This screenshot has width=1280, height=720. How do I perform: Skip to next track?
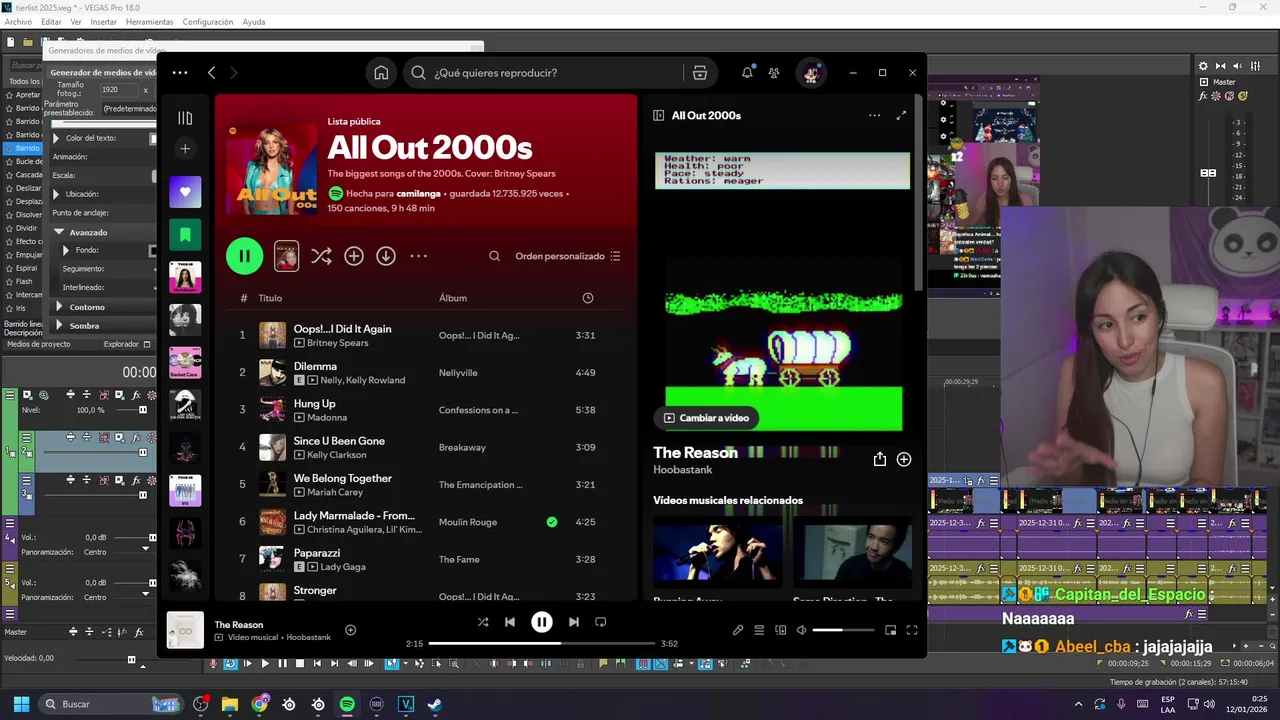[573, 622]
